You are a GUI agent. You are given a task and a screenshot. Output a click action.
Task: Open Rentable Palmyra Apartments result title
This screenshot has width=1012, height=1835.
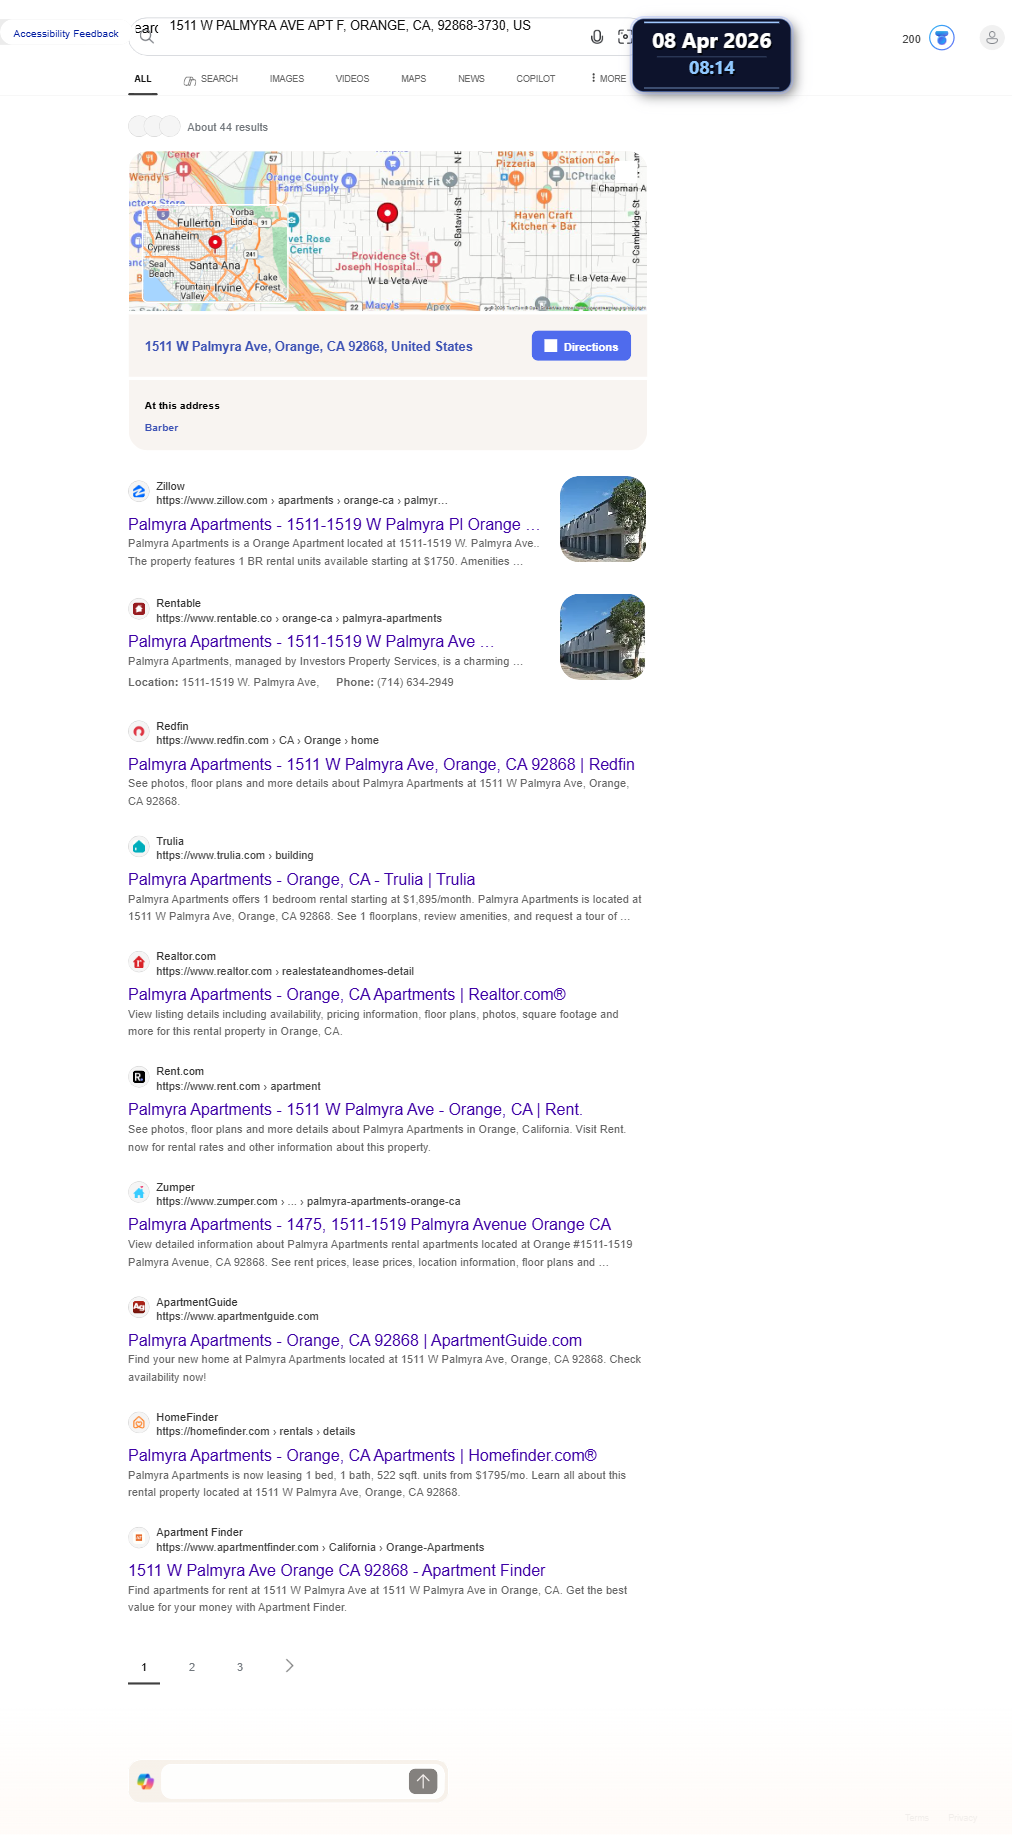tap(311, 642)
